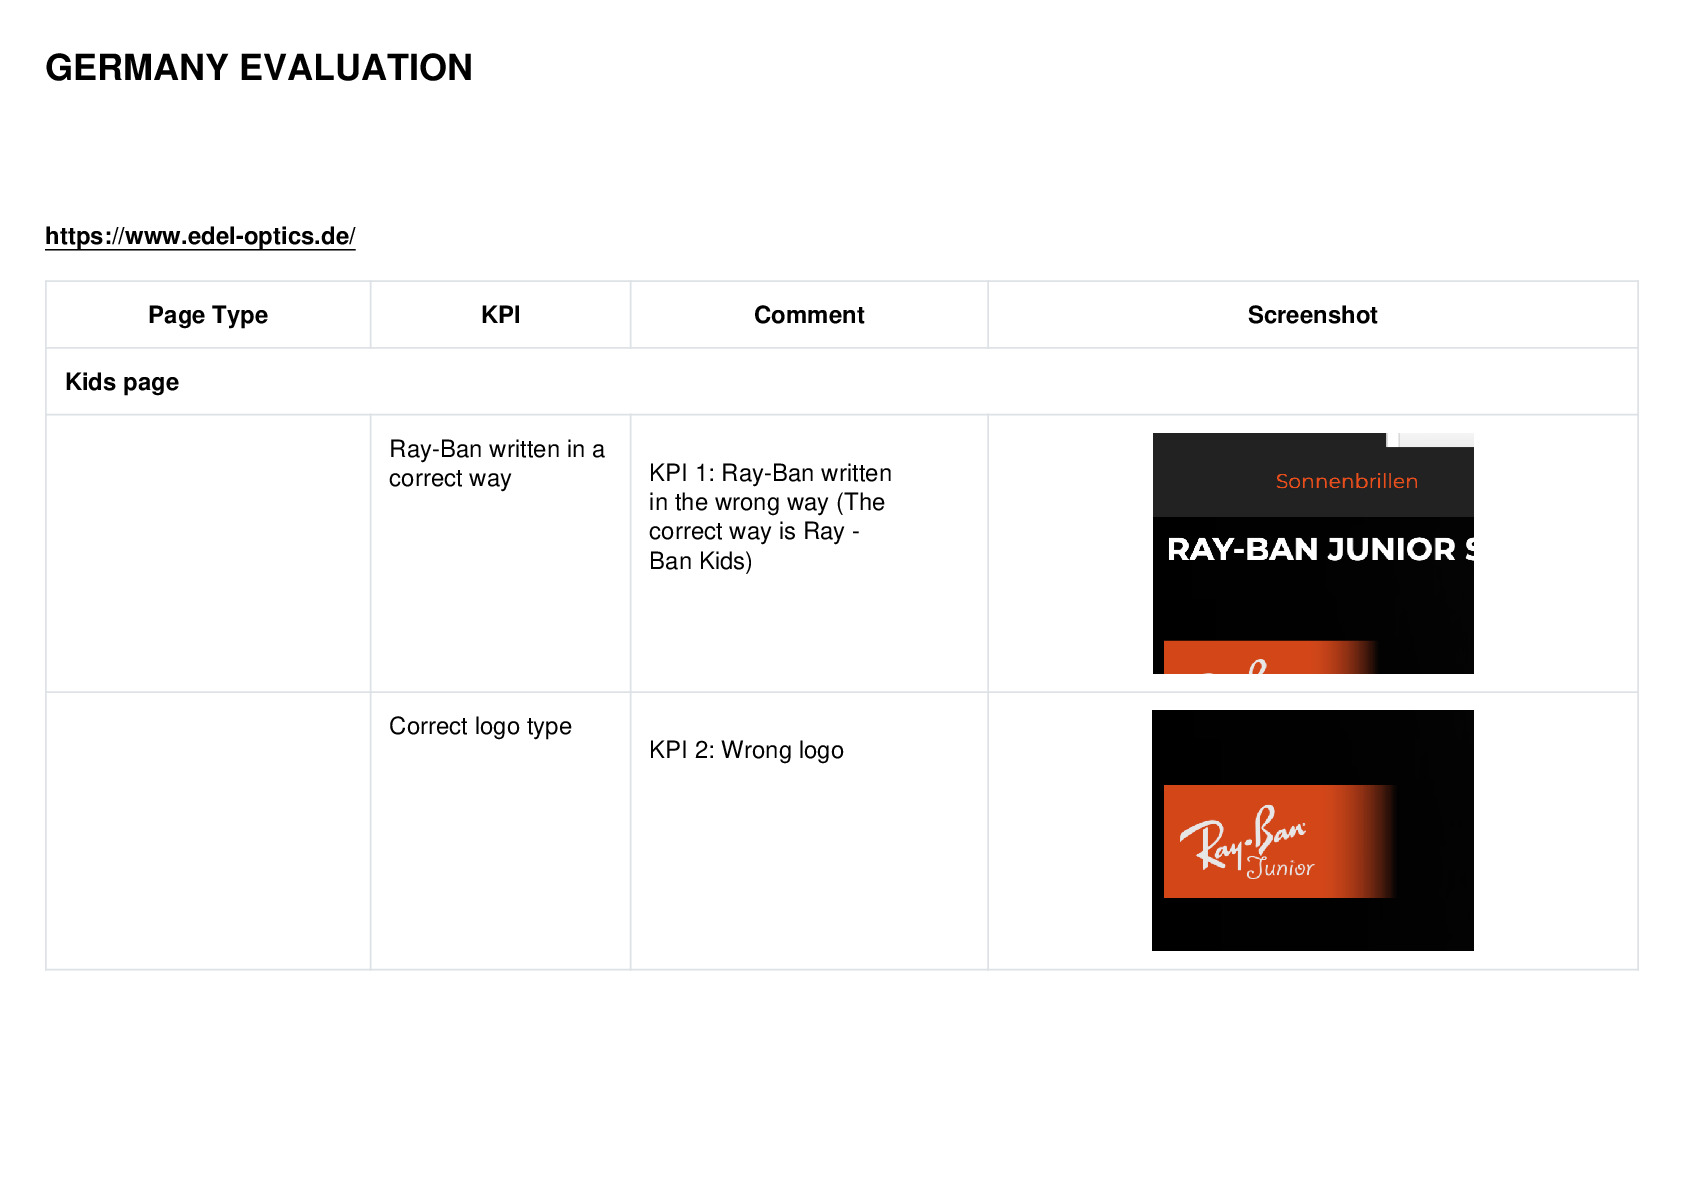Select the Comment column header
This screenshot has height=1191, width=1684.
[x=809, y=315]
